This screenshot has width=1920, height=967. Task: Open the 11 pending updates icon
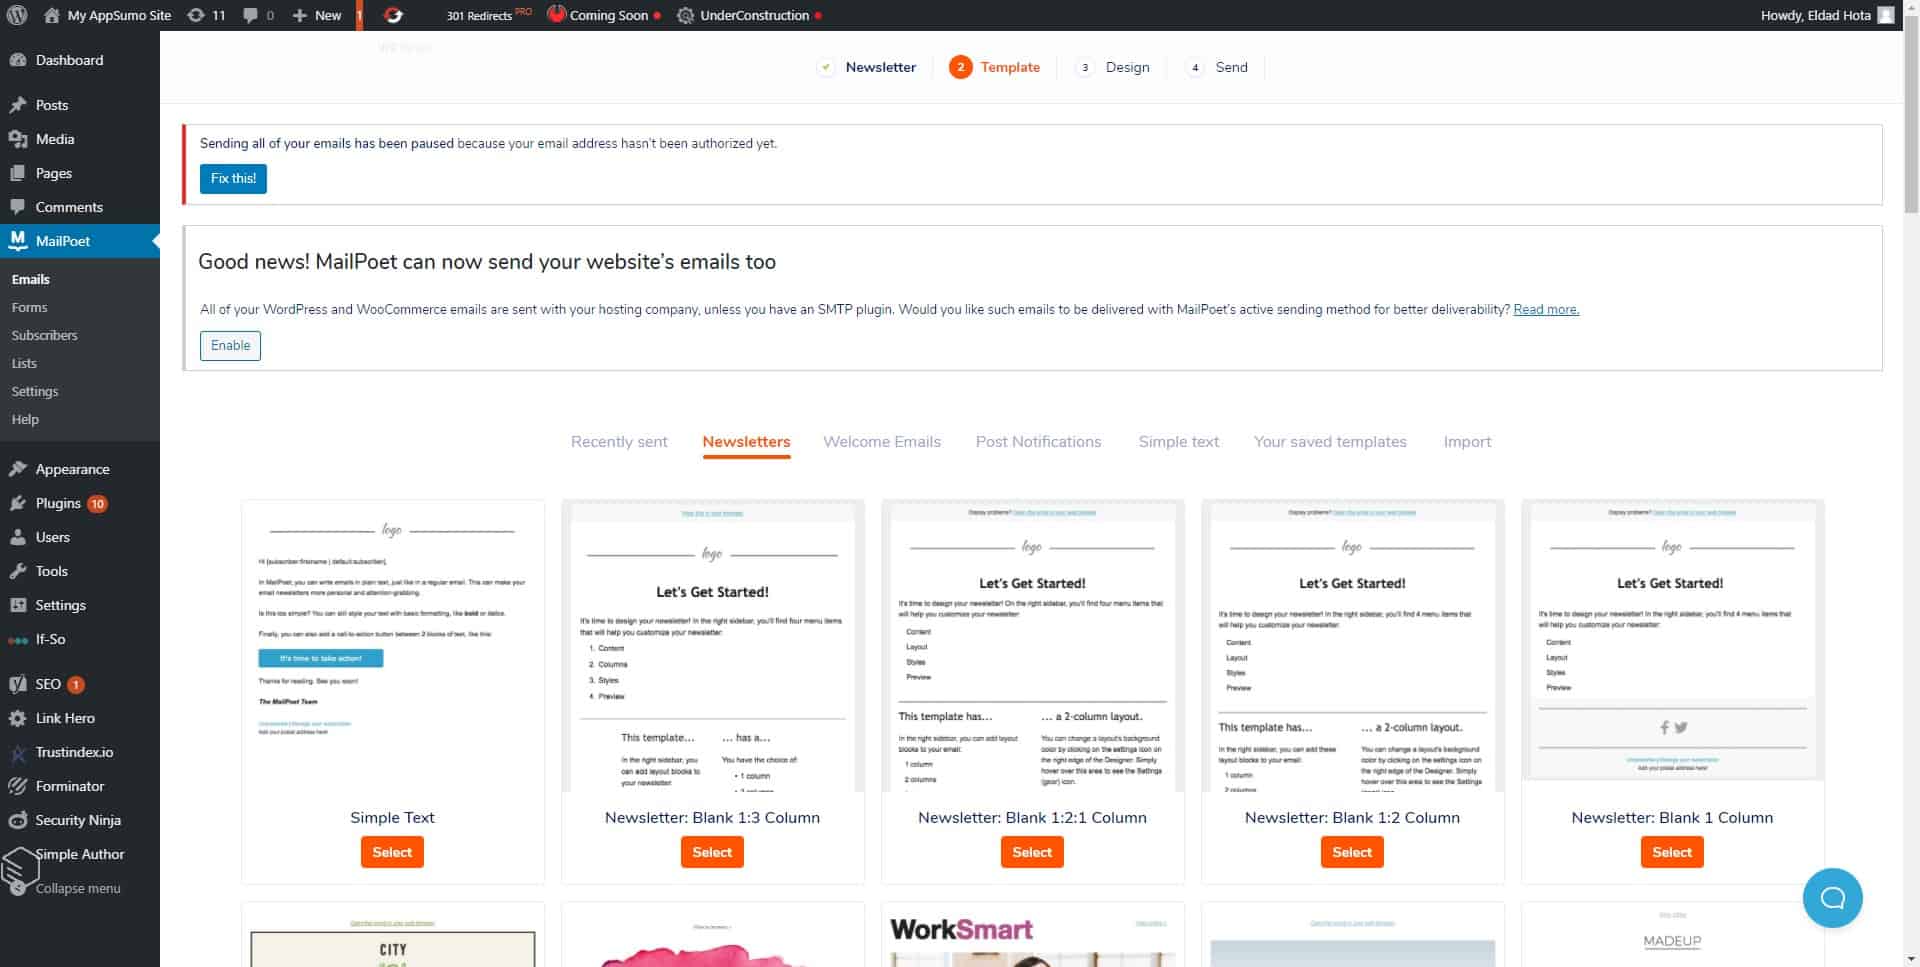pyautogui.click(x=207, y=15)
